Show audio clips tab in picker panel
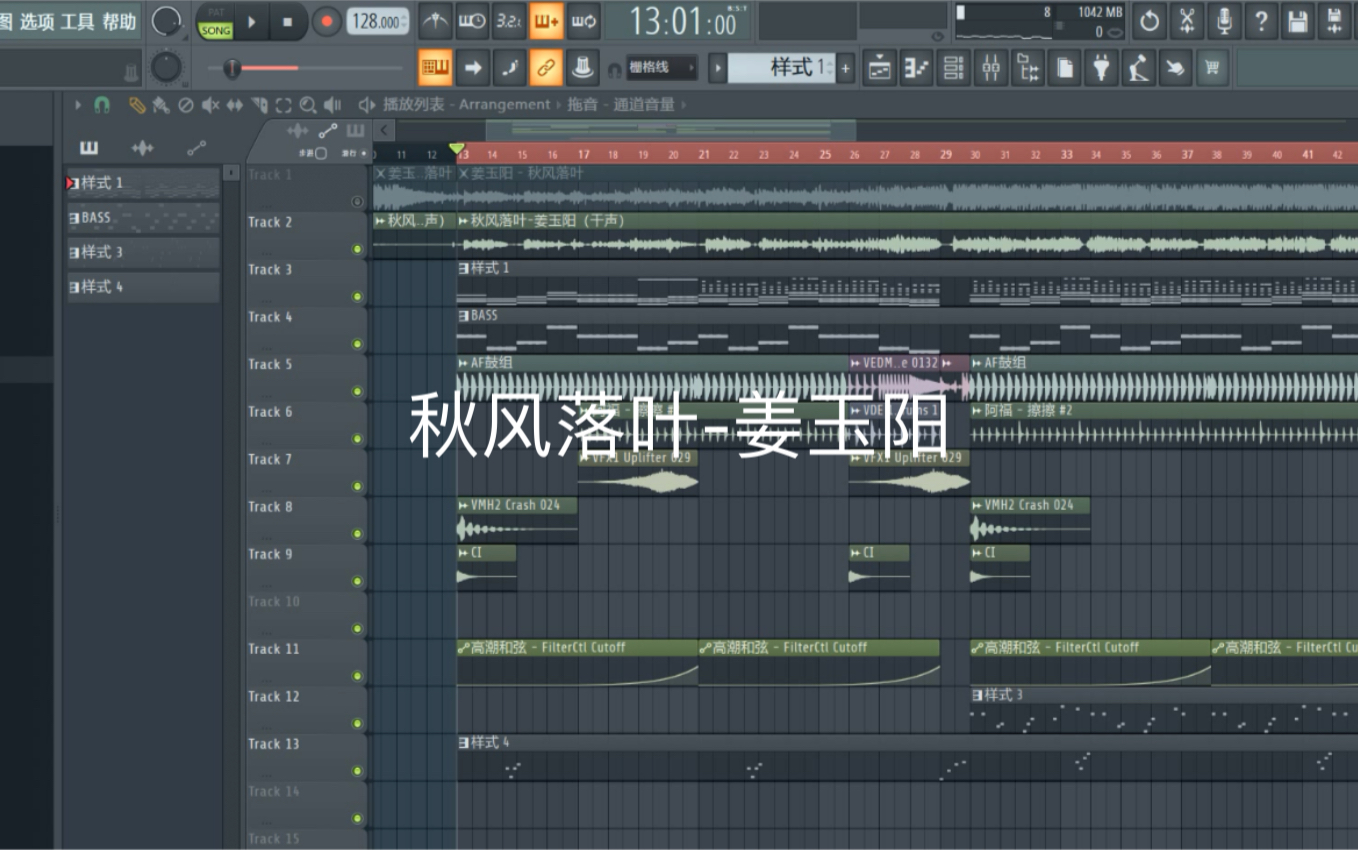The width and height of the screenshot is (1358, 850). pyautogui.click(x=143, y=148)
